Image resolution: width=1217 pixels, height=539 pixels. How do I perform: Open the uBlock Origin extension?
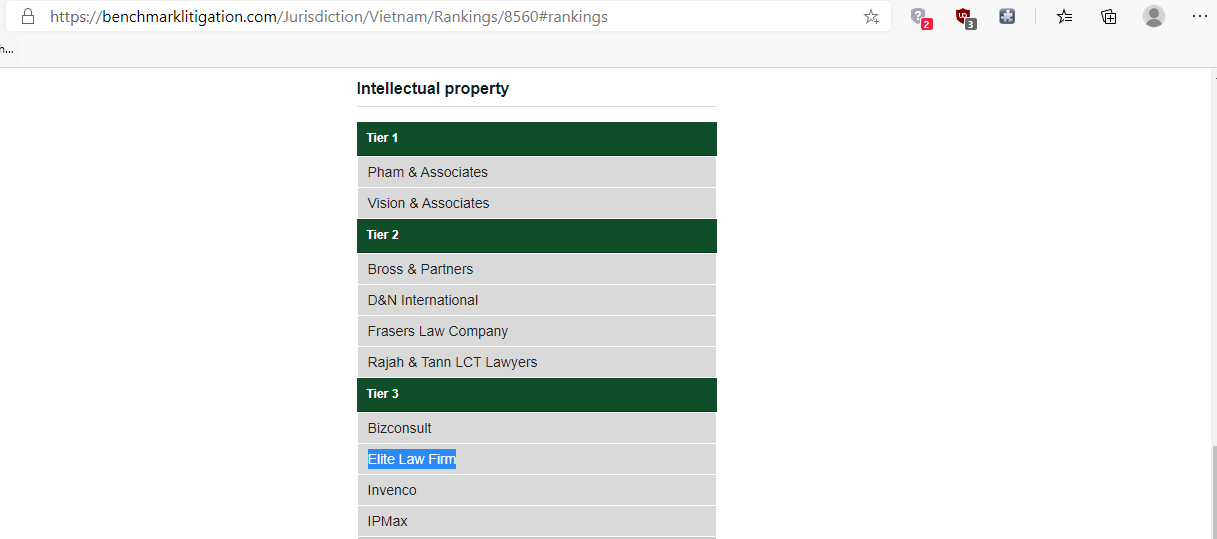963,17
